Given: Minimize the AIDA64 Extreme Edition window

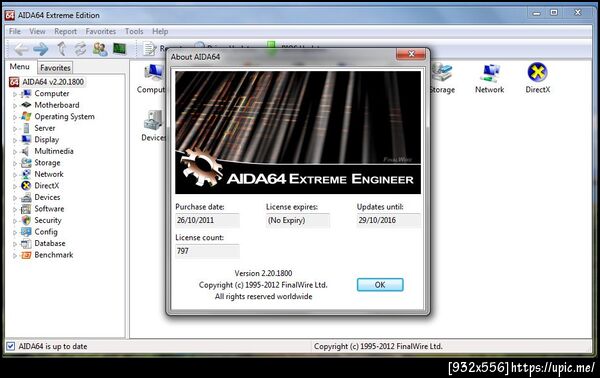Looking at the screenshot, I should (x=536, y=13).
